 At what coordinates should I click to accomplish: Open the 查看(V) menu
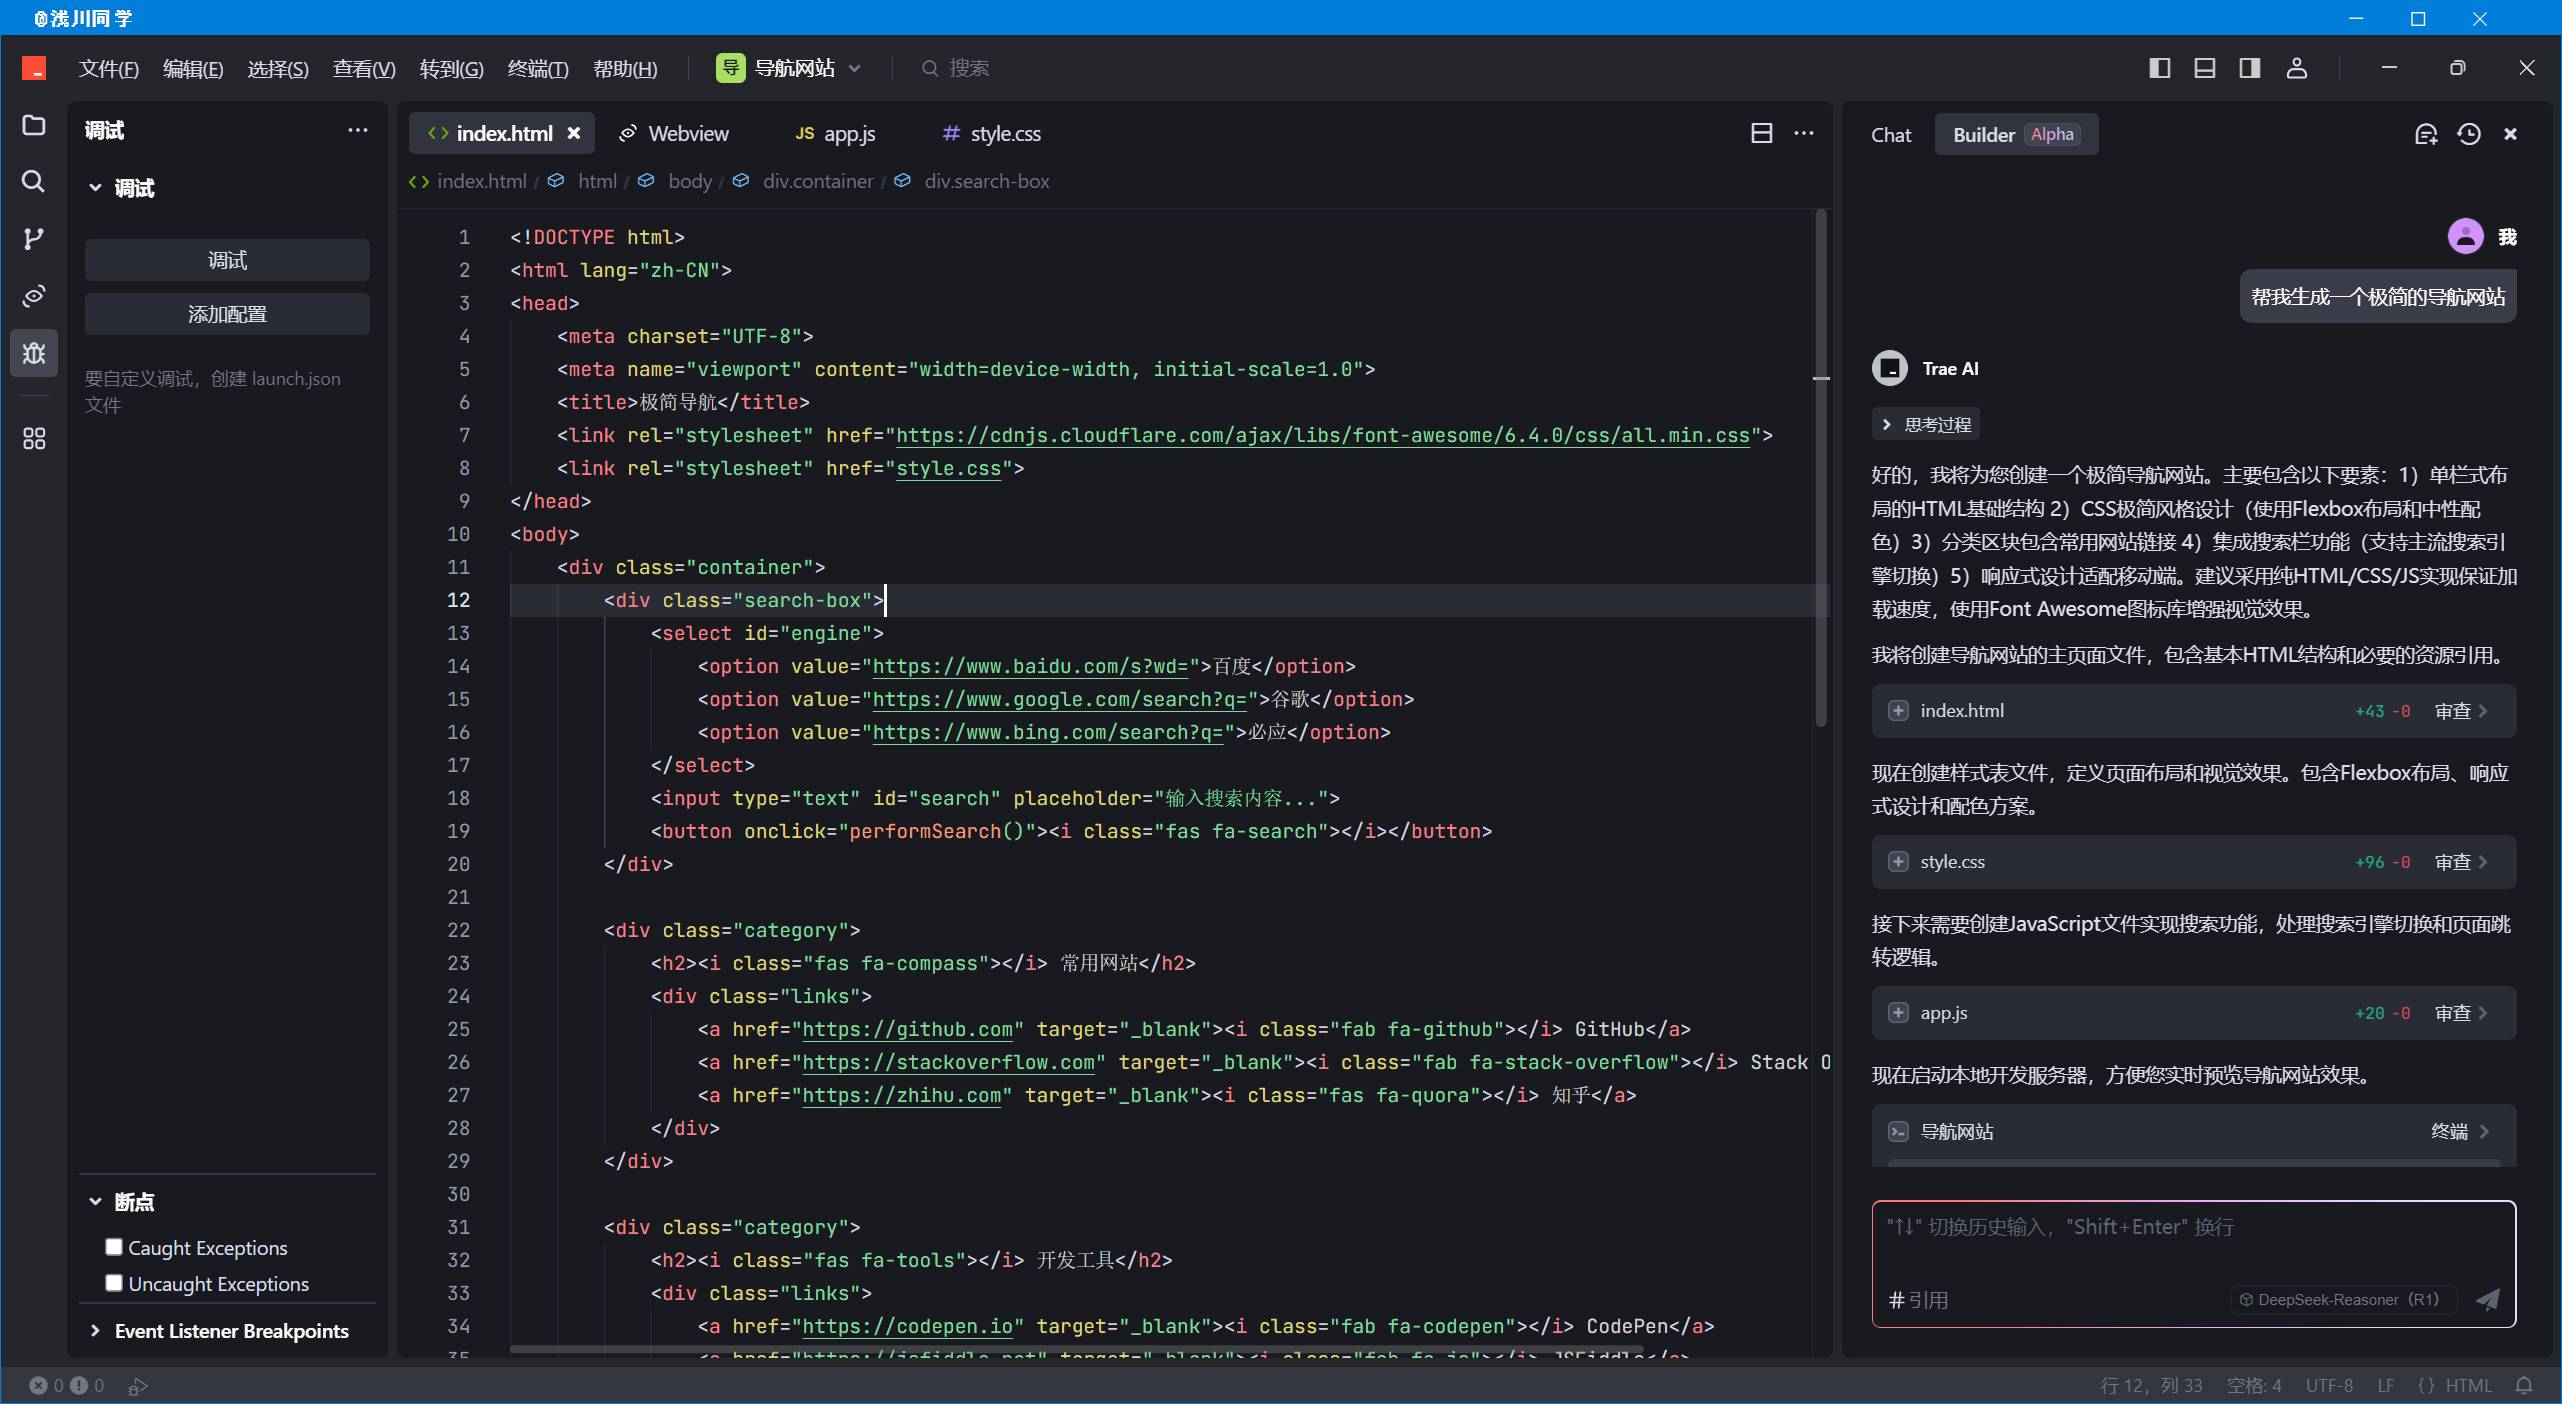pyautogui.click(x=364, y=68)
